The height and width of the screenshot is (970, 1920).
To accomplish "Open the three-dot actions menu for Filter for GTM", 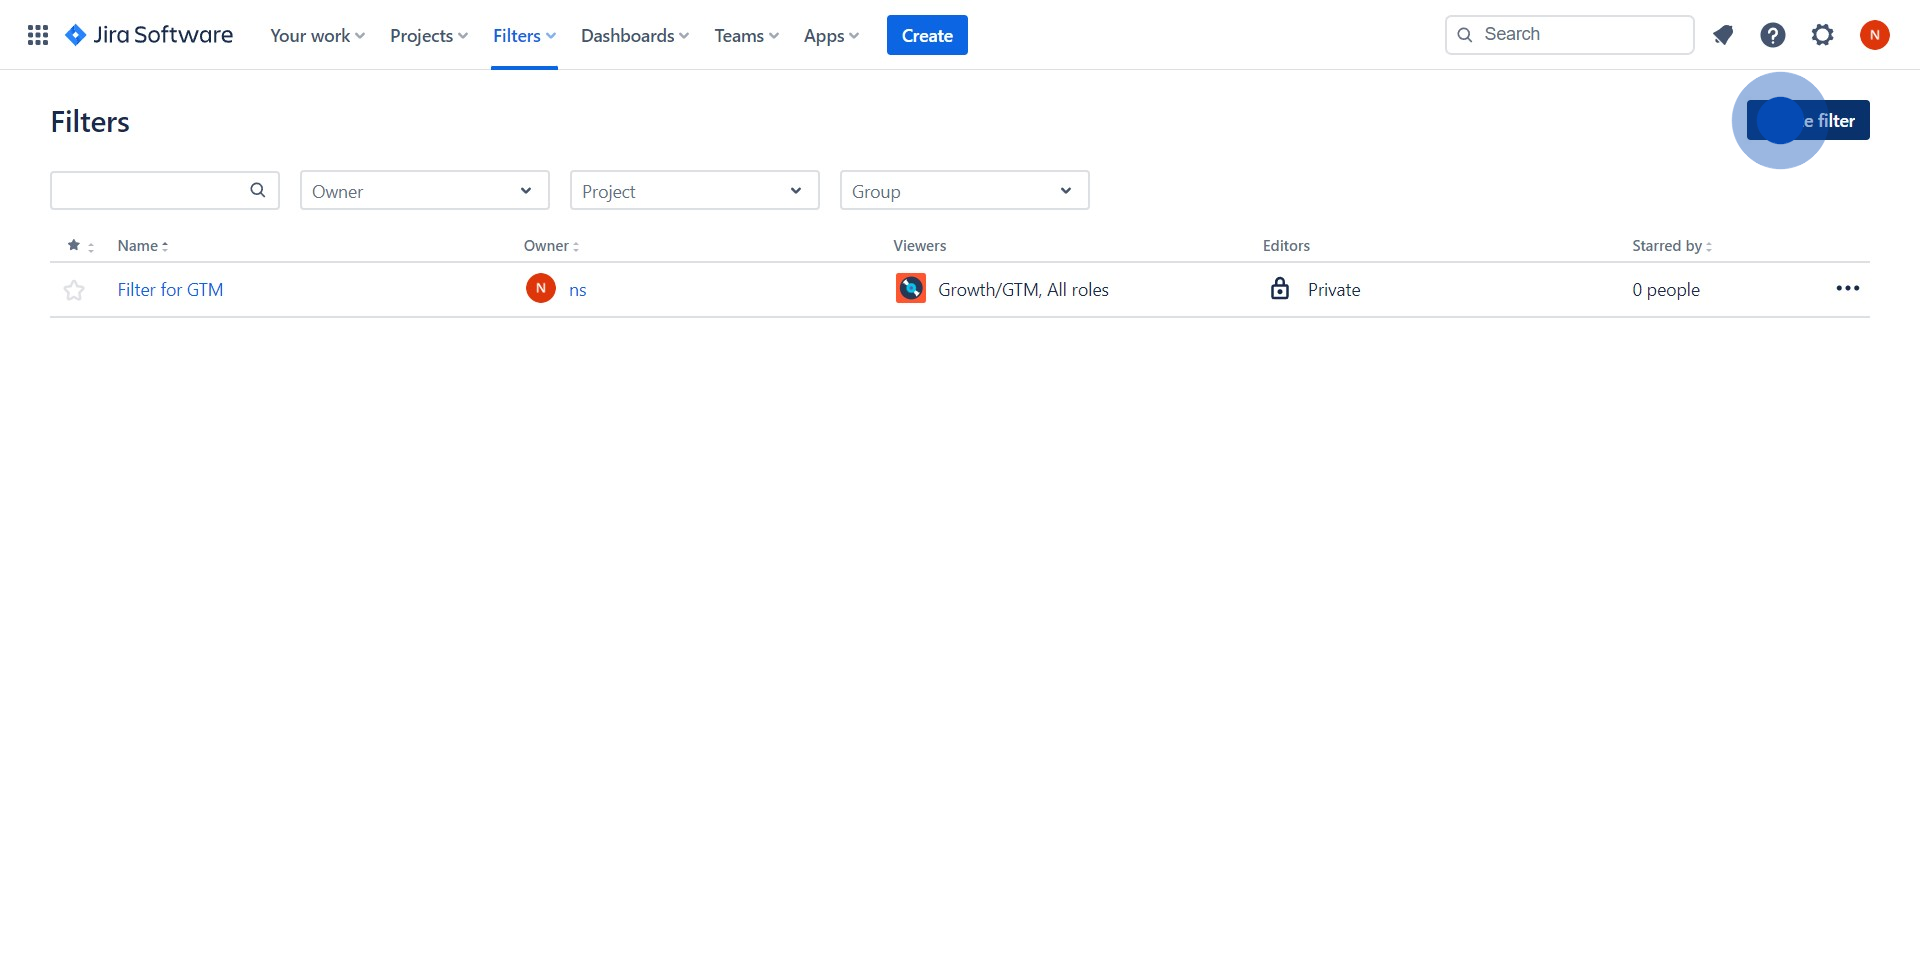I will 1847,289.
